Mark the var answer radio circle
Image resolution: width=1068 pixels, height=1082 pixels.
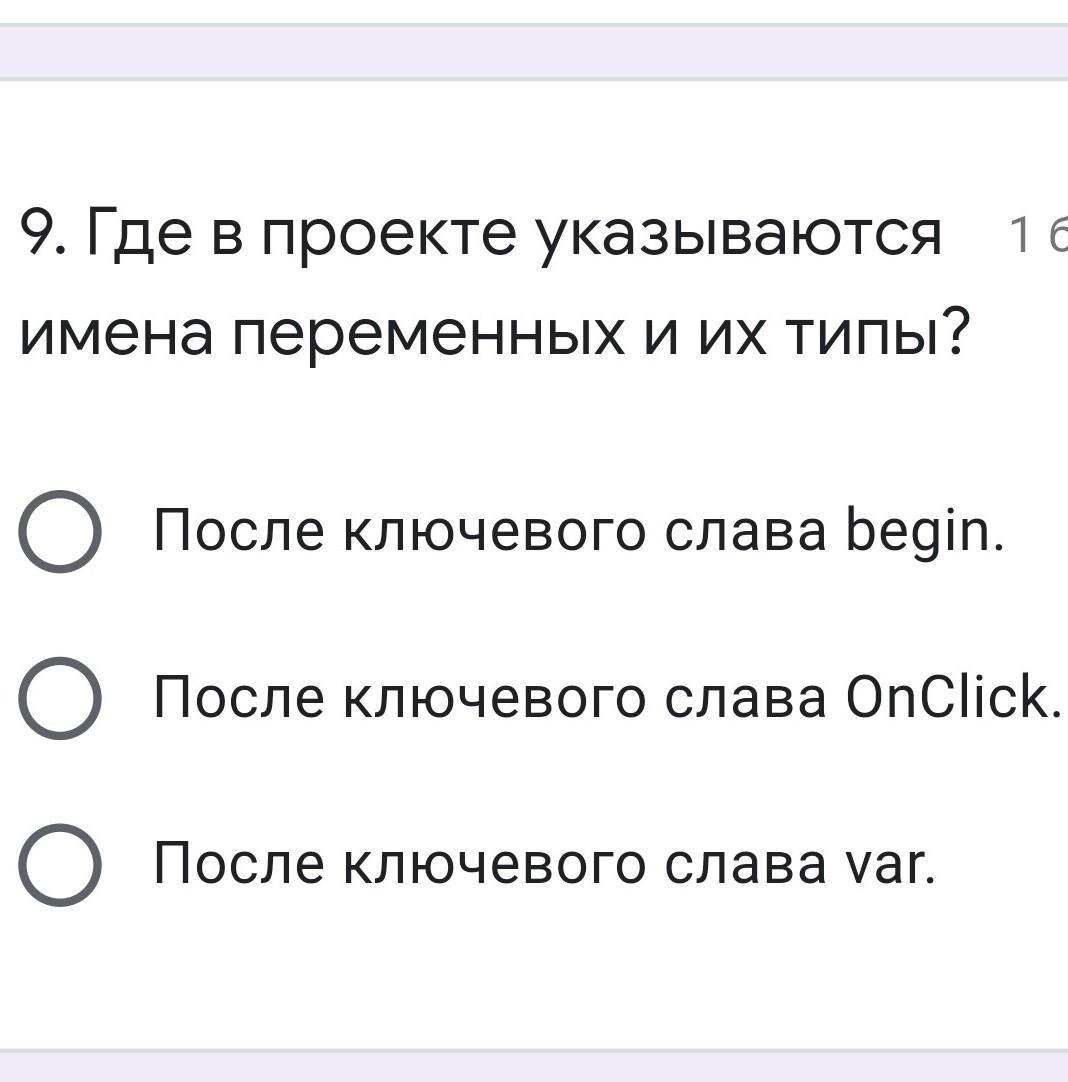[x=60, y=865]
